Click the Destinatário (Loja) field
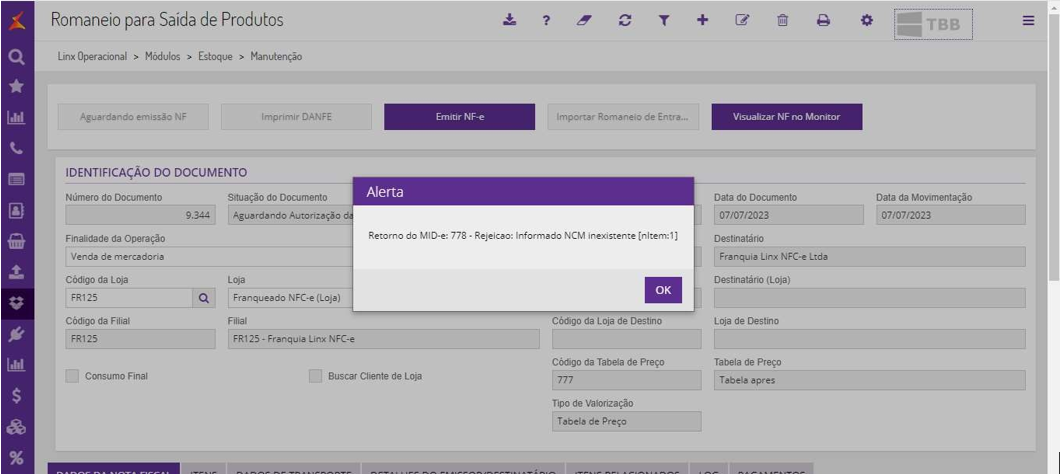The width and height of the screenshot is (1064, 474). click(x=869, y=298)
